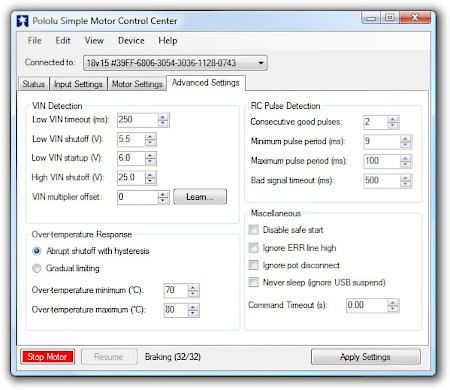The width and height of the screenshot is (450, 390).
Task: Click the VIN multiplier offset spinner arrows
Action: coord(163,197)
